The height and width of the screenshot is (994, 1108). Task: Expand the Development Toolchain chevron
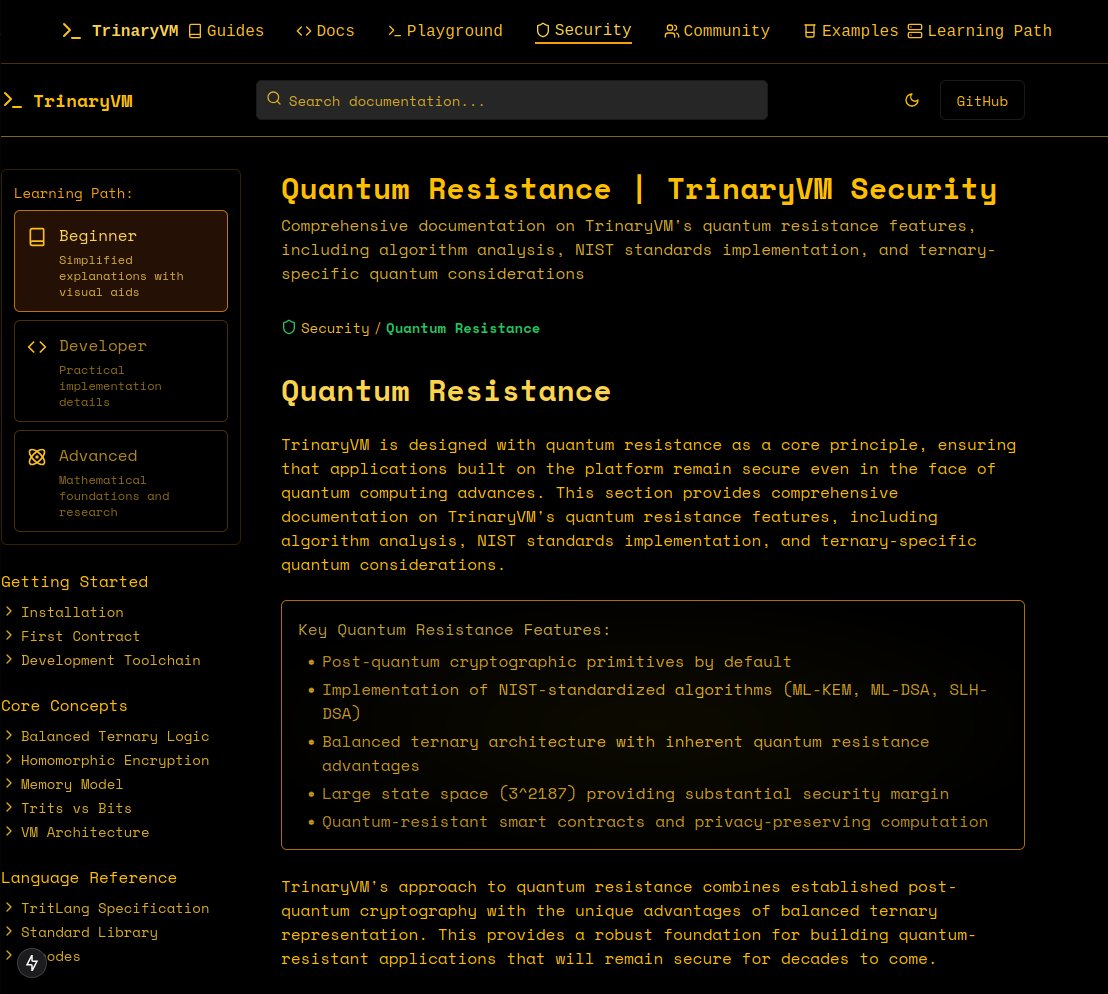point(8,659)
